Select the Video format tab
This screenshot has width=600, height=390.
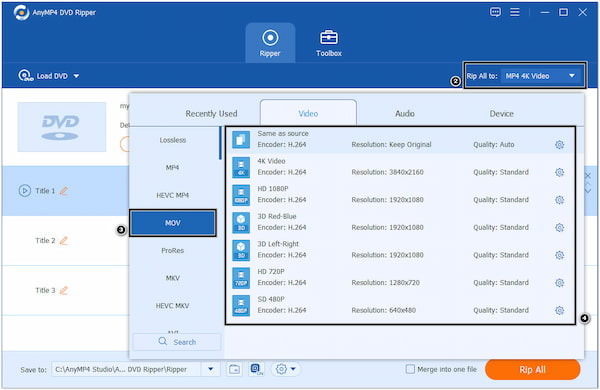click(x=308, y=113)
